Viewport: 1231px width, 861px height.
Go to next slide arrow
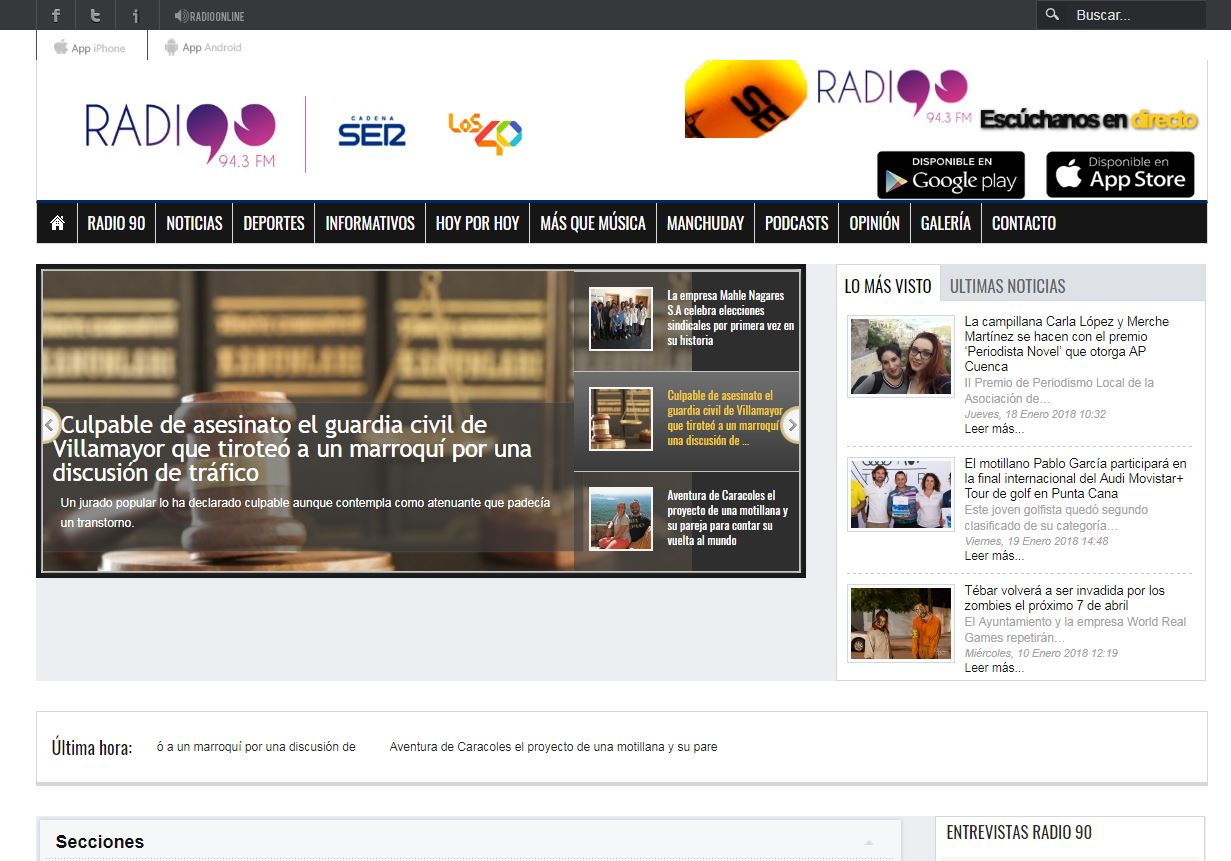pos(791,425)
